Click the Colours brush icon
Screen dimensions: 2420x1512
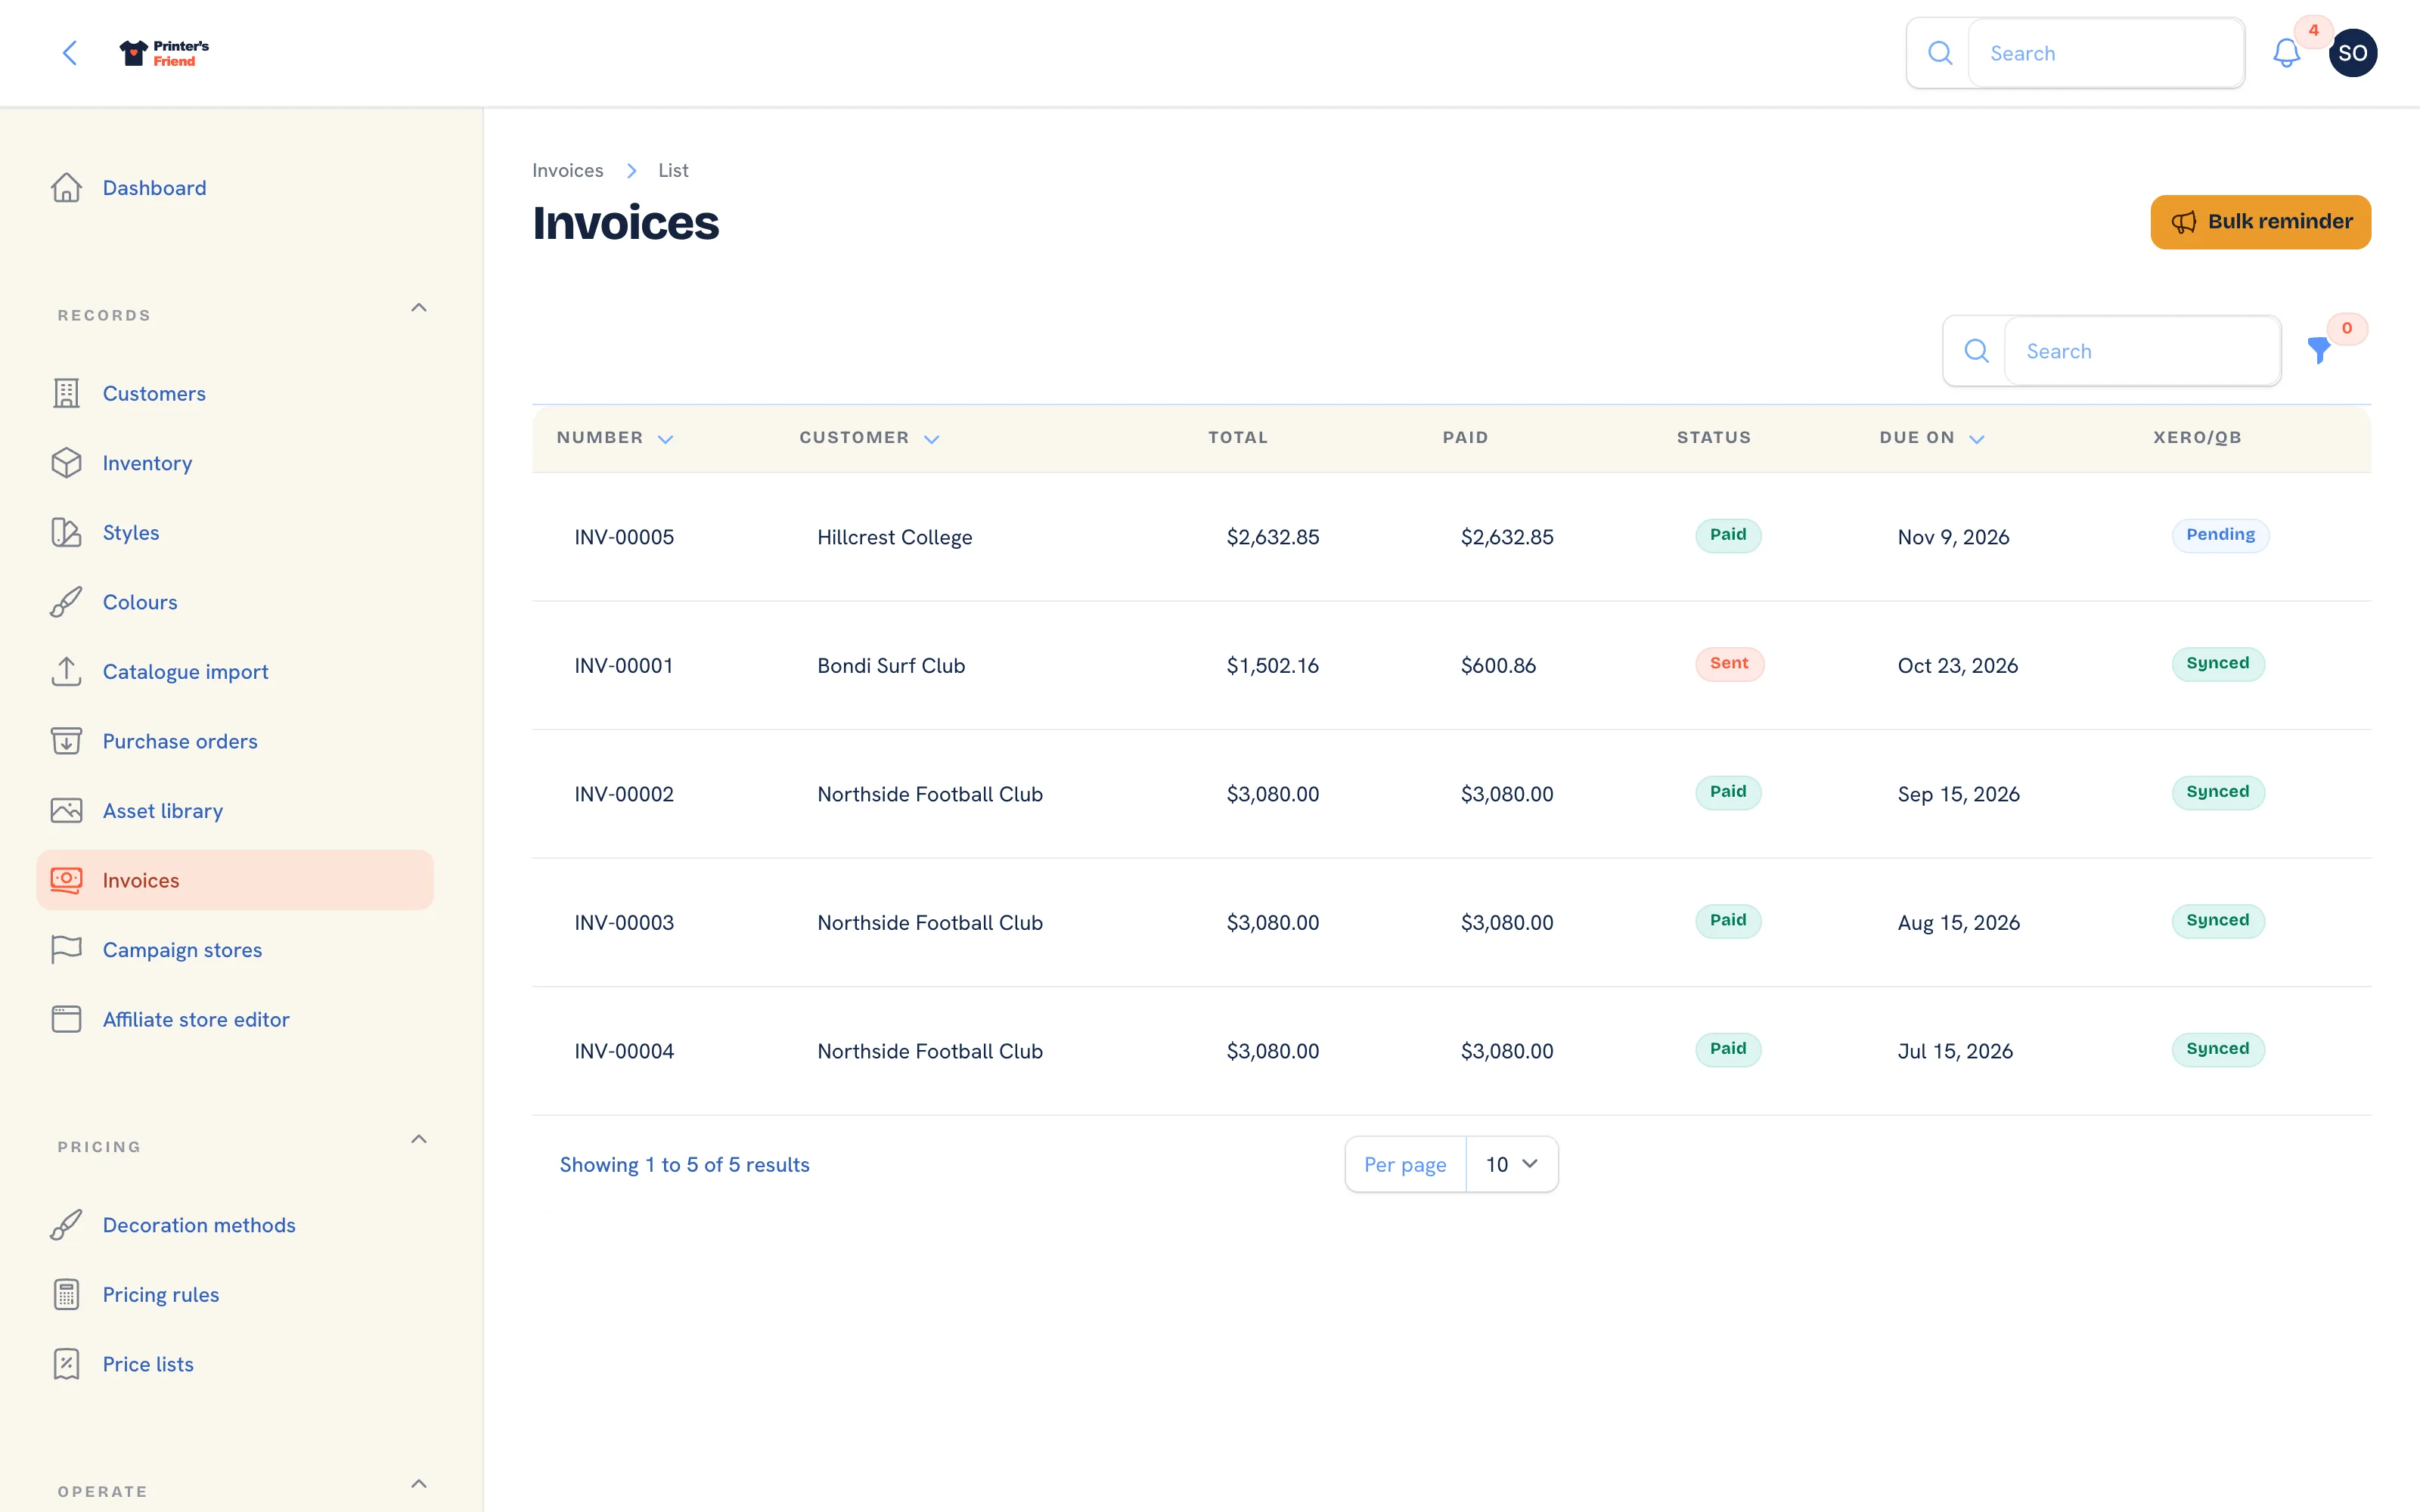click(x=67, y=602)
